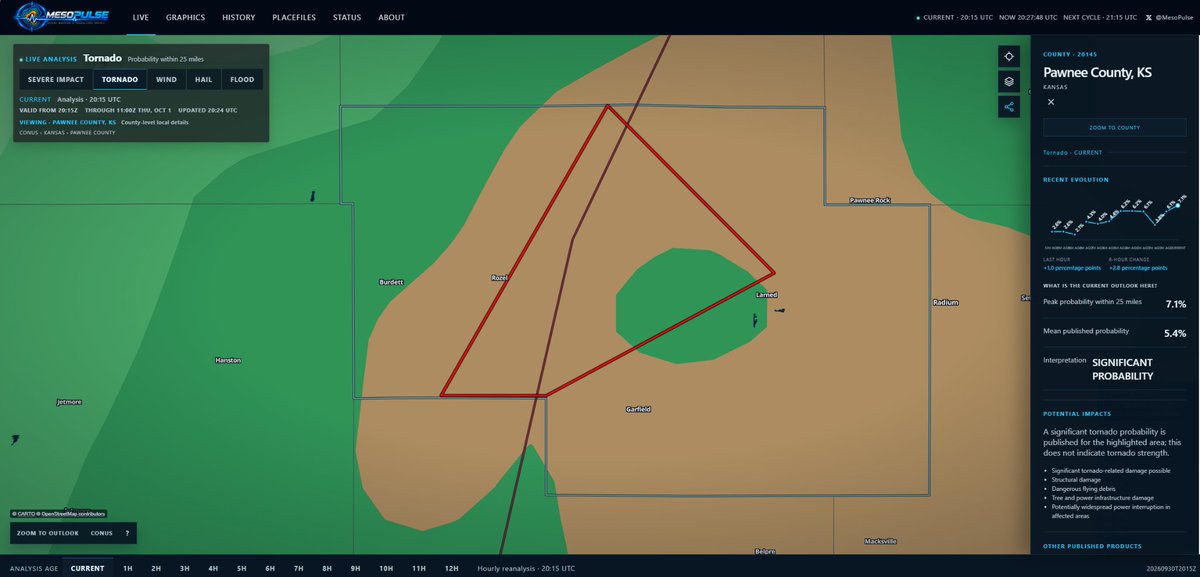Select the 8H analysis age
1200x577 pixels.
click(327, 568)
